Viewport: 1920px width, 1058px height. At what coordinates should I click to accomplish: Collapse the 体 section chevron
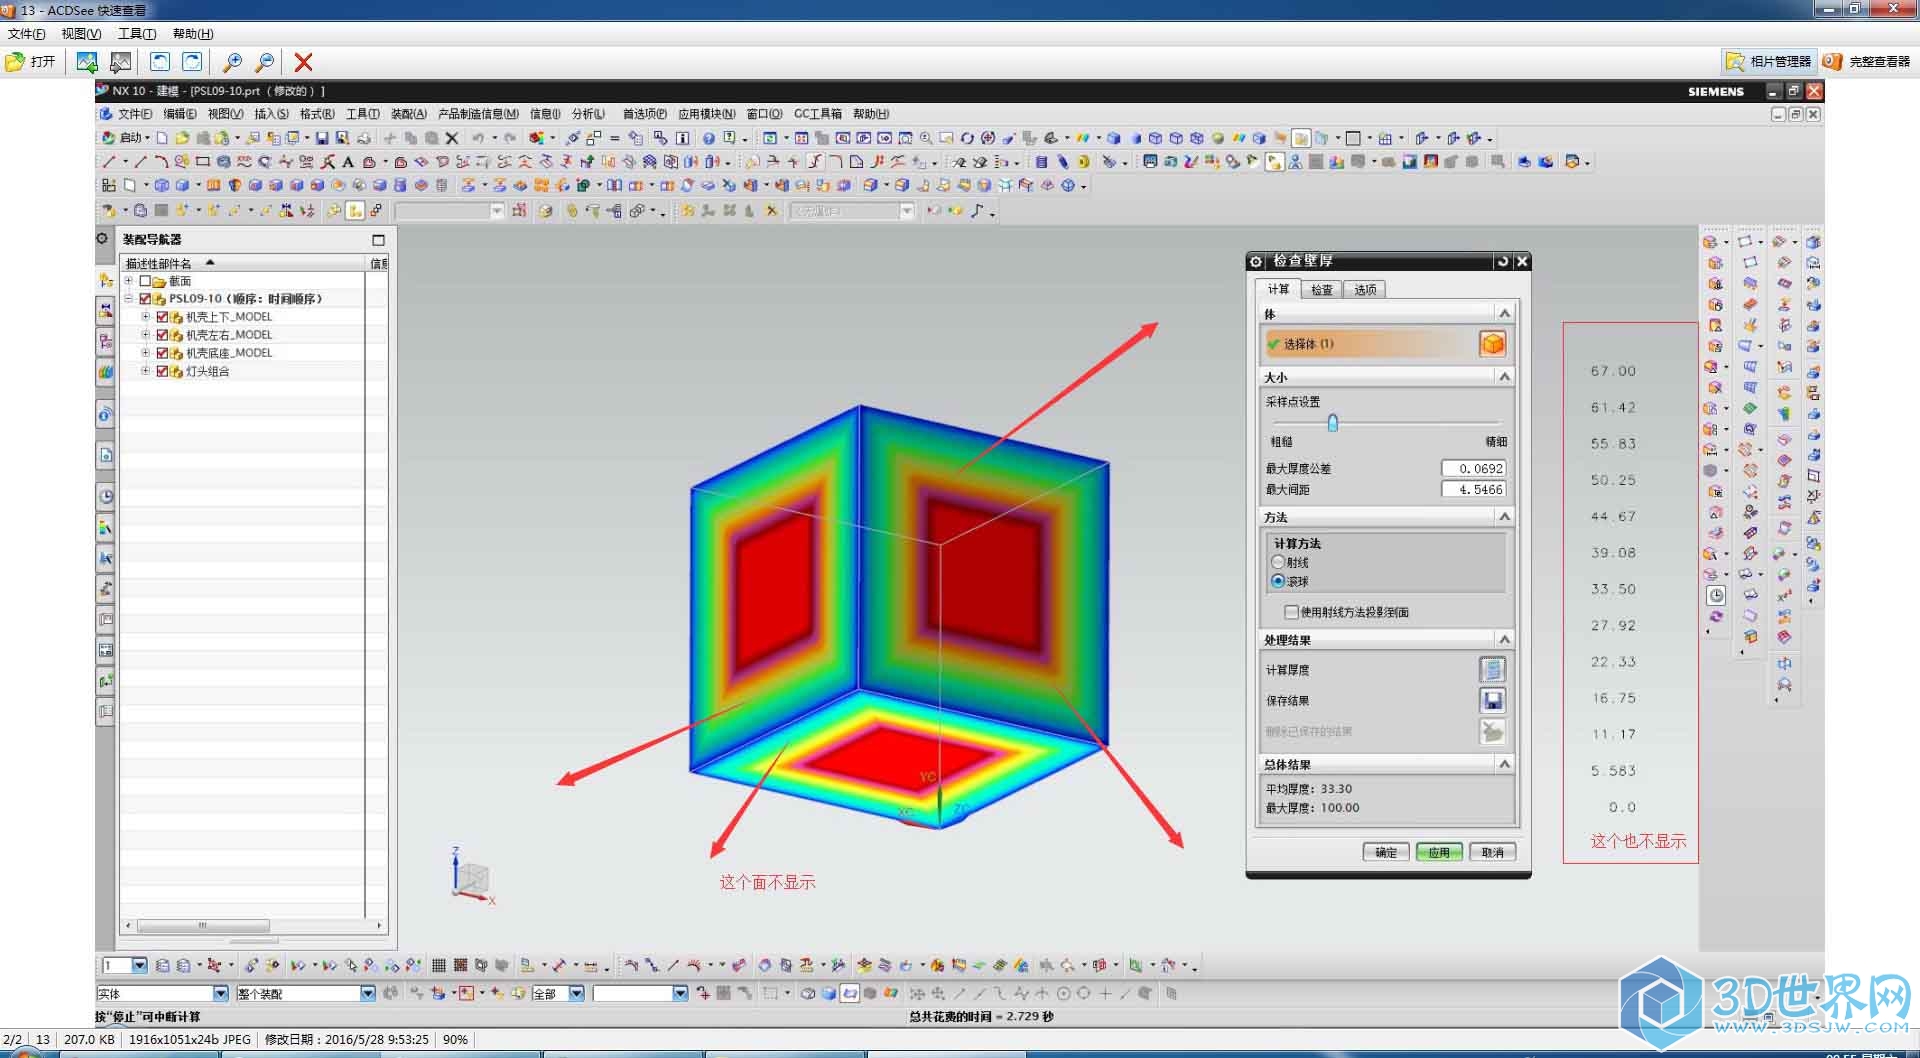click(x=1504, y=313)
